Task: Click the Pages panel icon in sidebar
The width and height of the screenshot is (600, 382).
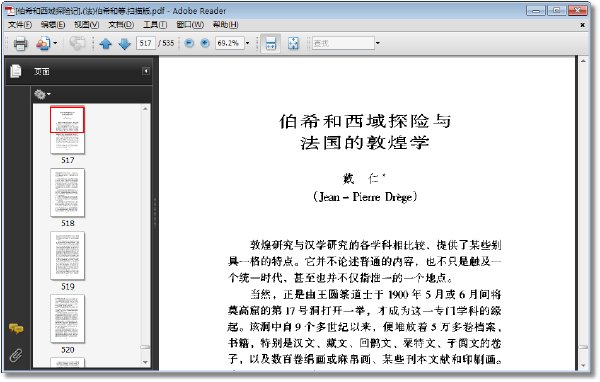Action: coord(16,71)
